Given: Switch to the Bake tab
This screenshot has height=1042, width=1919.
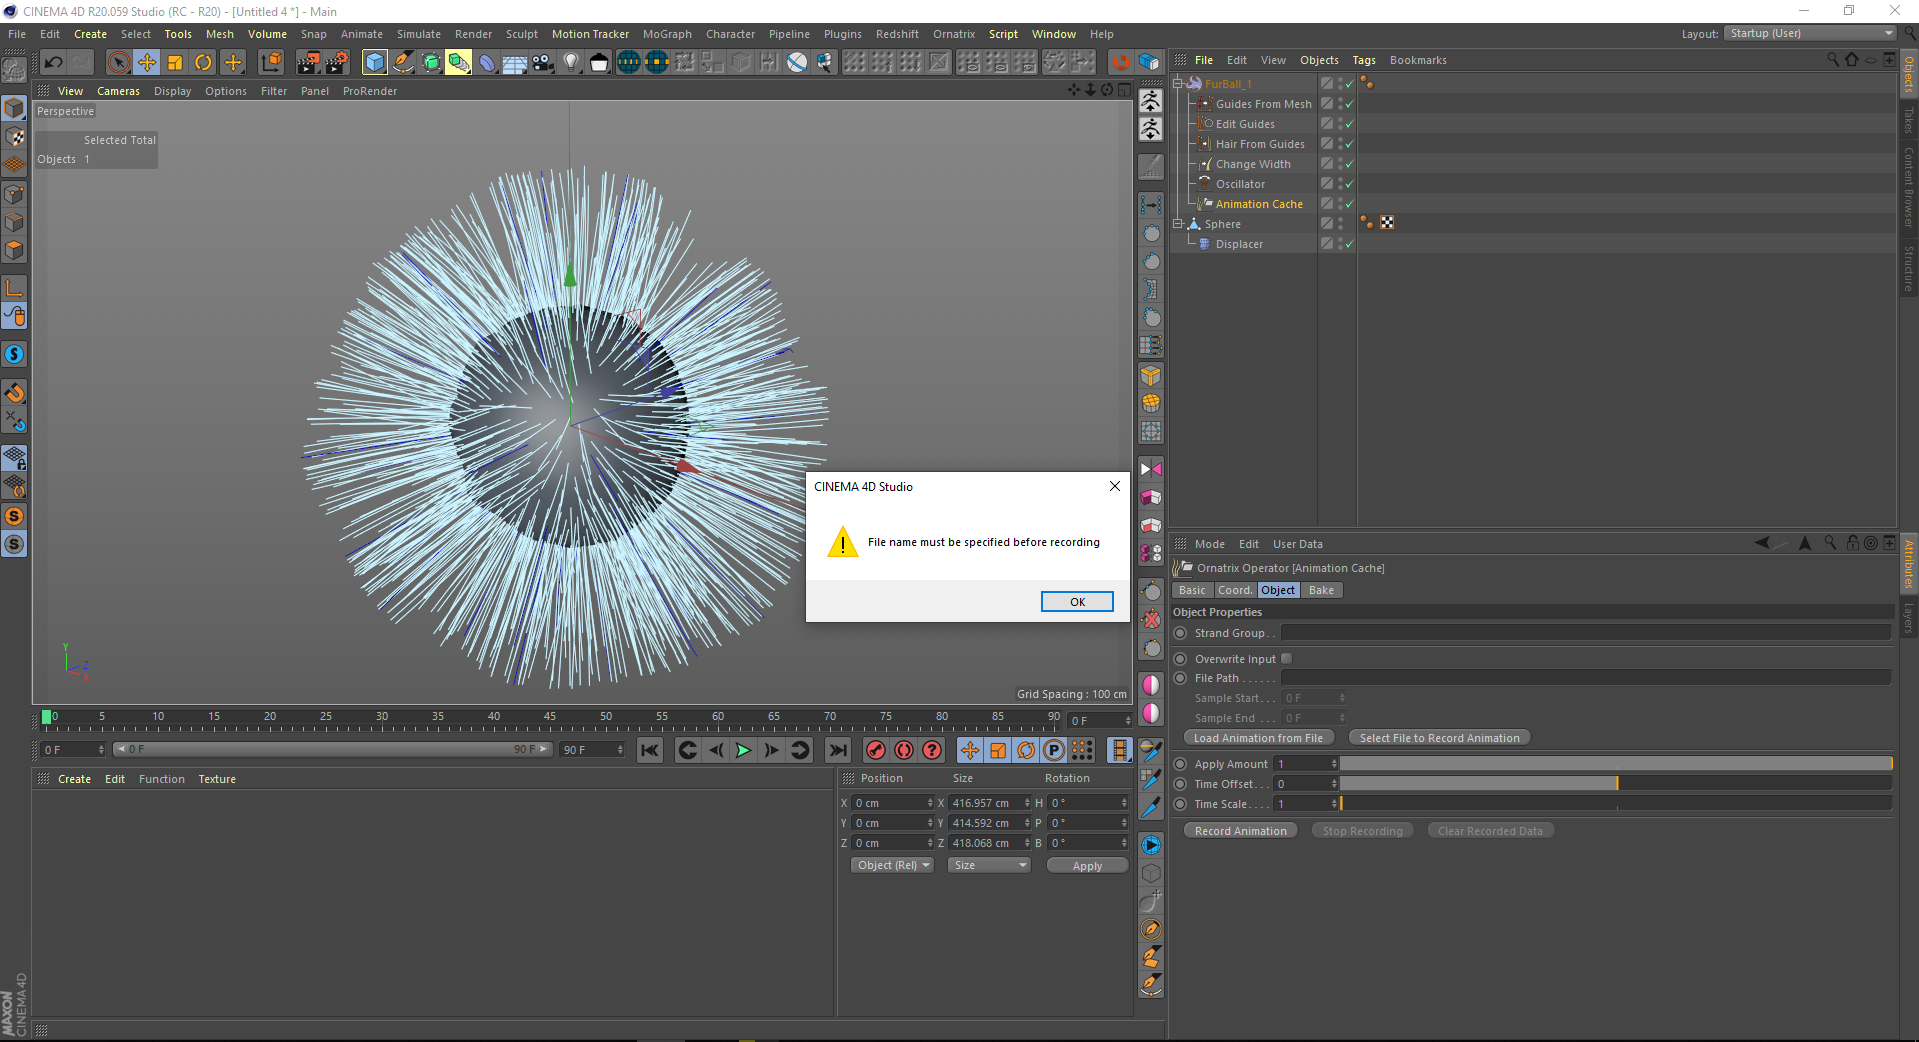Looking at the screenshot, I should tap(1321, 590).
